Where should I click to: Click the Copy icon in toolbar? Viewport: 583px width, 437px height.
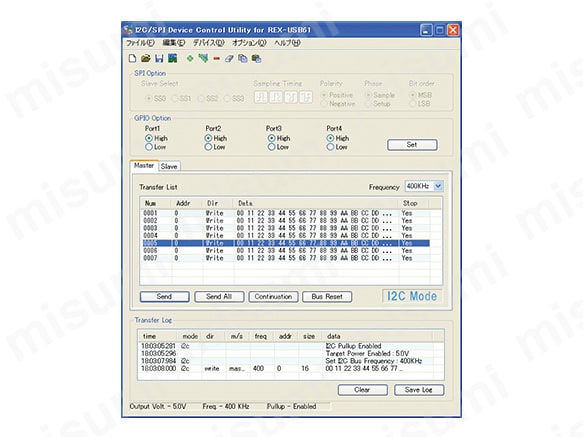pos(243,58)
